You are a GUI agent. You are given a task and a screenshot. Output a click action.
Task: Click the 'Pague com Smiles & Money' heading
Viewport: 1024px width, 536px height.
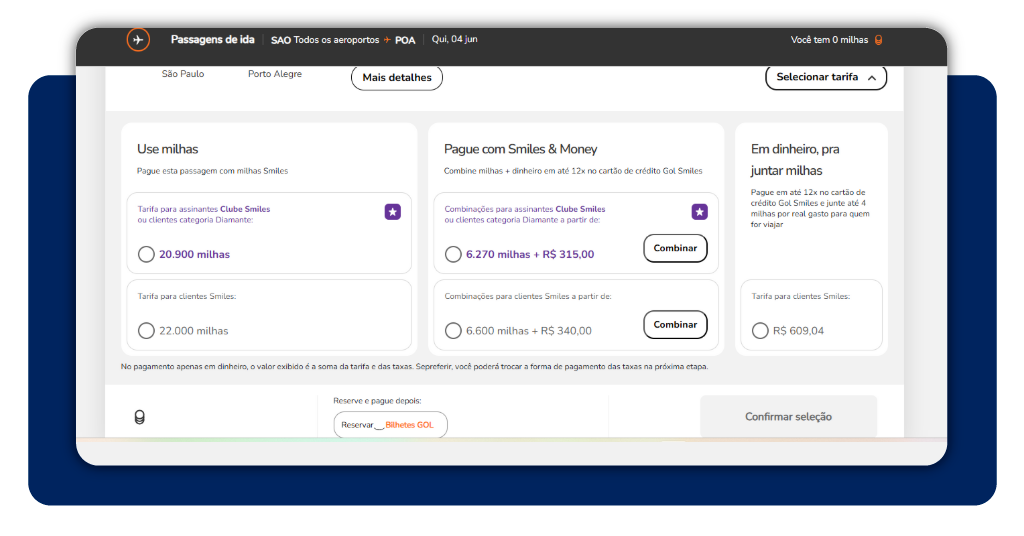coord(520,149)
